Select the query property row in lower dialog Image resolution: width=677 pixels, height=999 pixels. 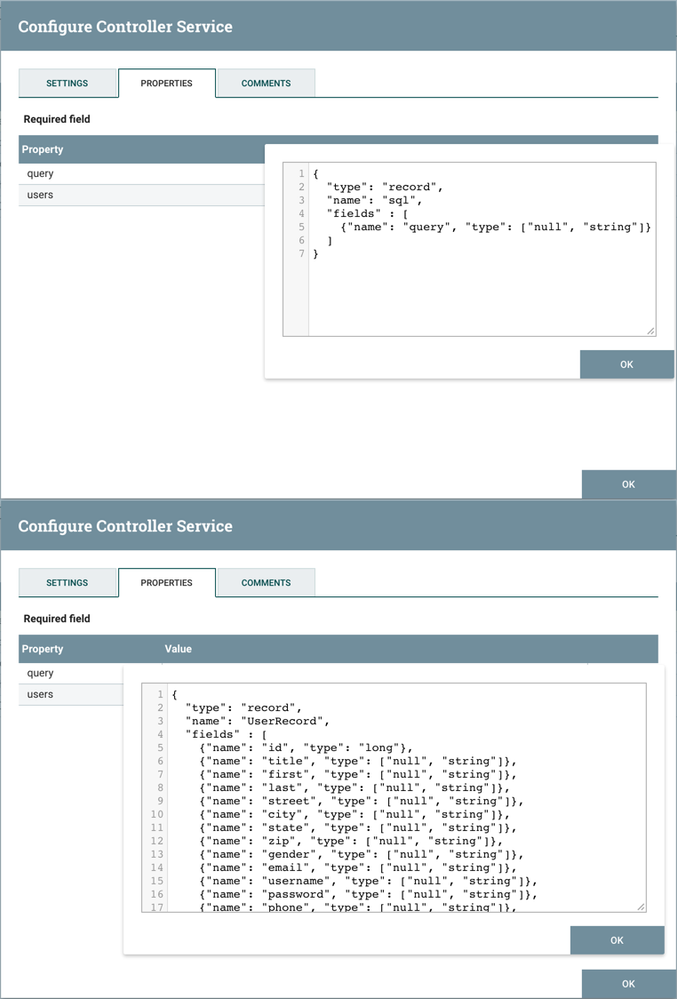(x=71, y=673)
